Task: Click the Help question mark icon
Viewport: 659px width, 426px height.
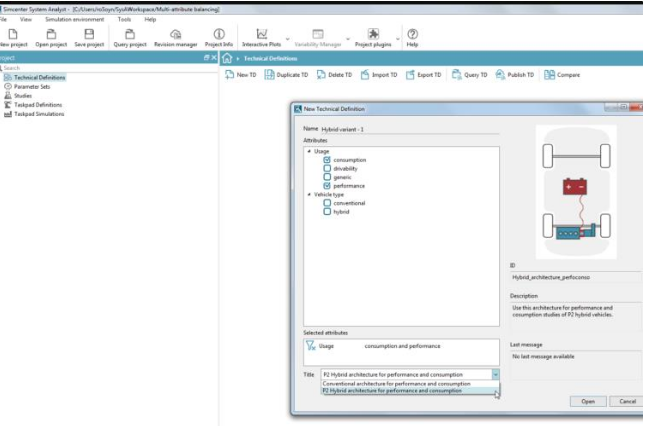Action: coord(412,34)
